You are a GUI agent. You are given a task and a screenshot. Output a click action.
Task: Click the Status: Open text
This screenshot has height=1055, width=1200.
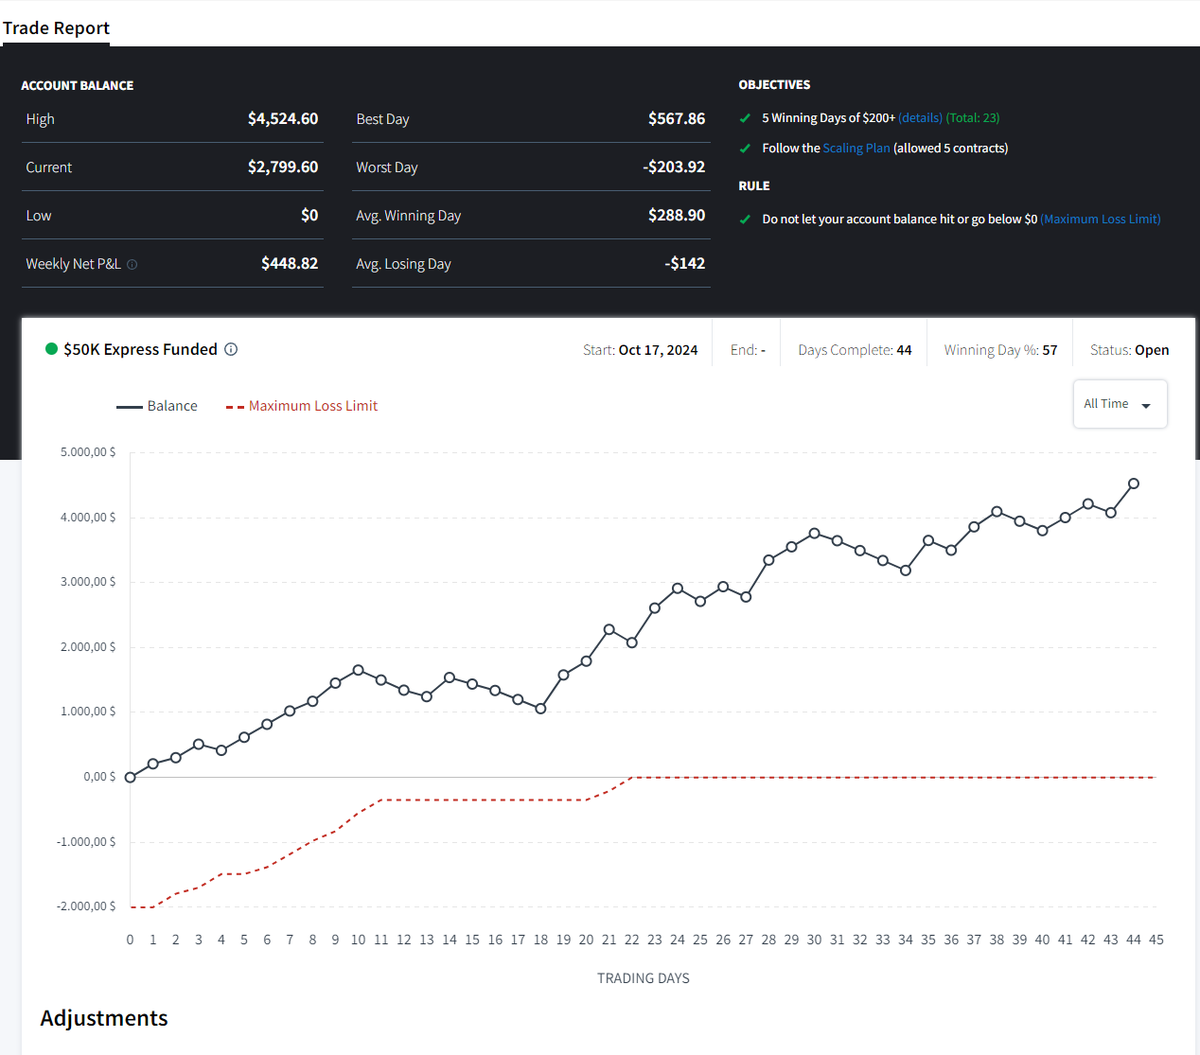tap(1129, 350)
